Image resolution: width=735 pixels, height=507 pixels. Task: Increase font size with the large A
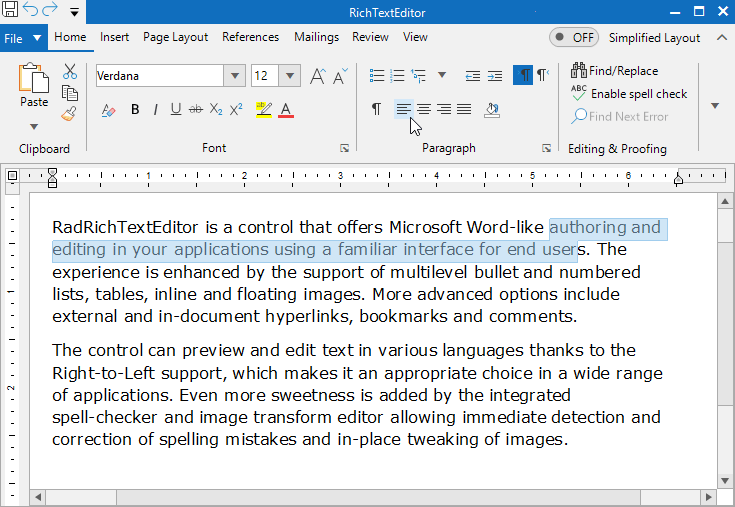tap(318, 75)
